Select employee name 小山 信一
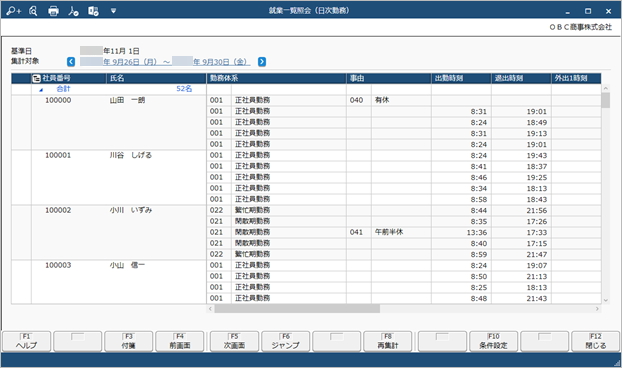622x368 pixels. coord(127,265)
